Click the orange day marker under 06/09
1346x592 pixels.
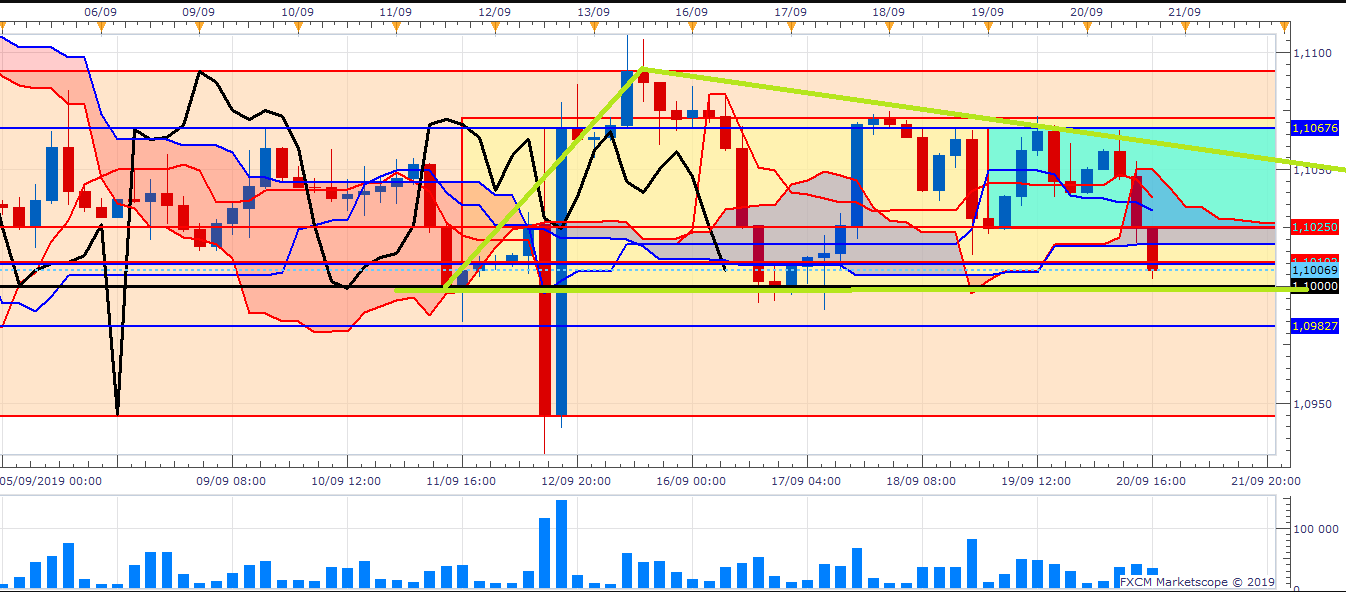(101, 26)
